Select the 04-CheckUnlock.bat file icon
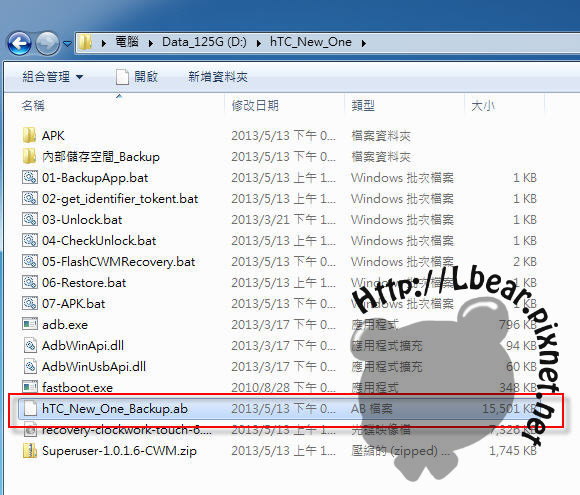 click(x=30, y=240)
